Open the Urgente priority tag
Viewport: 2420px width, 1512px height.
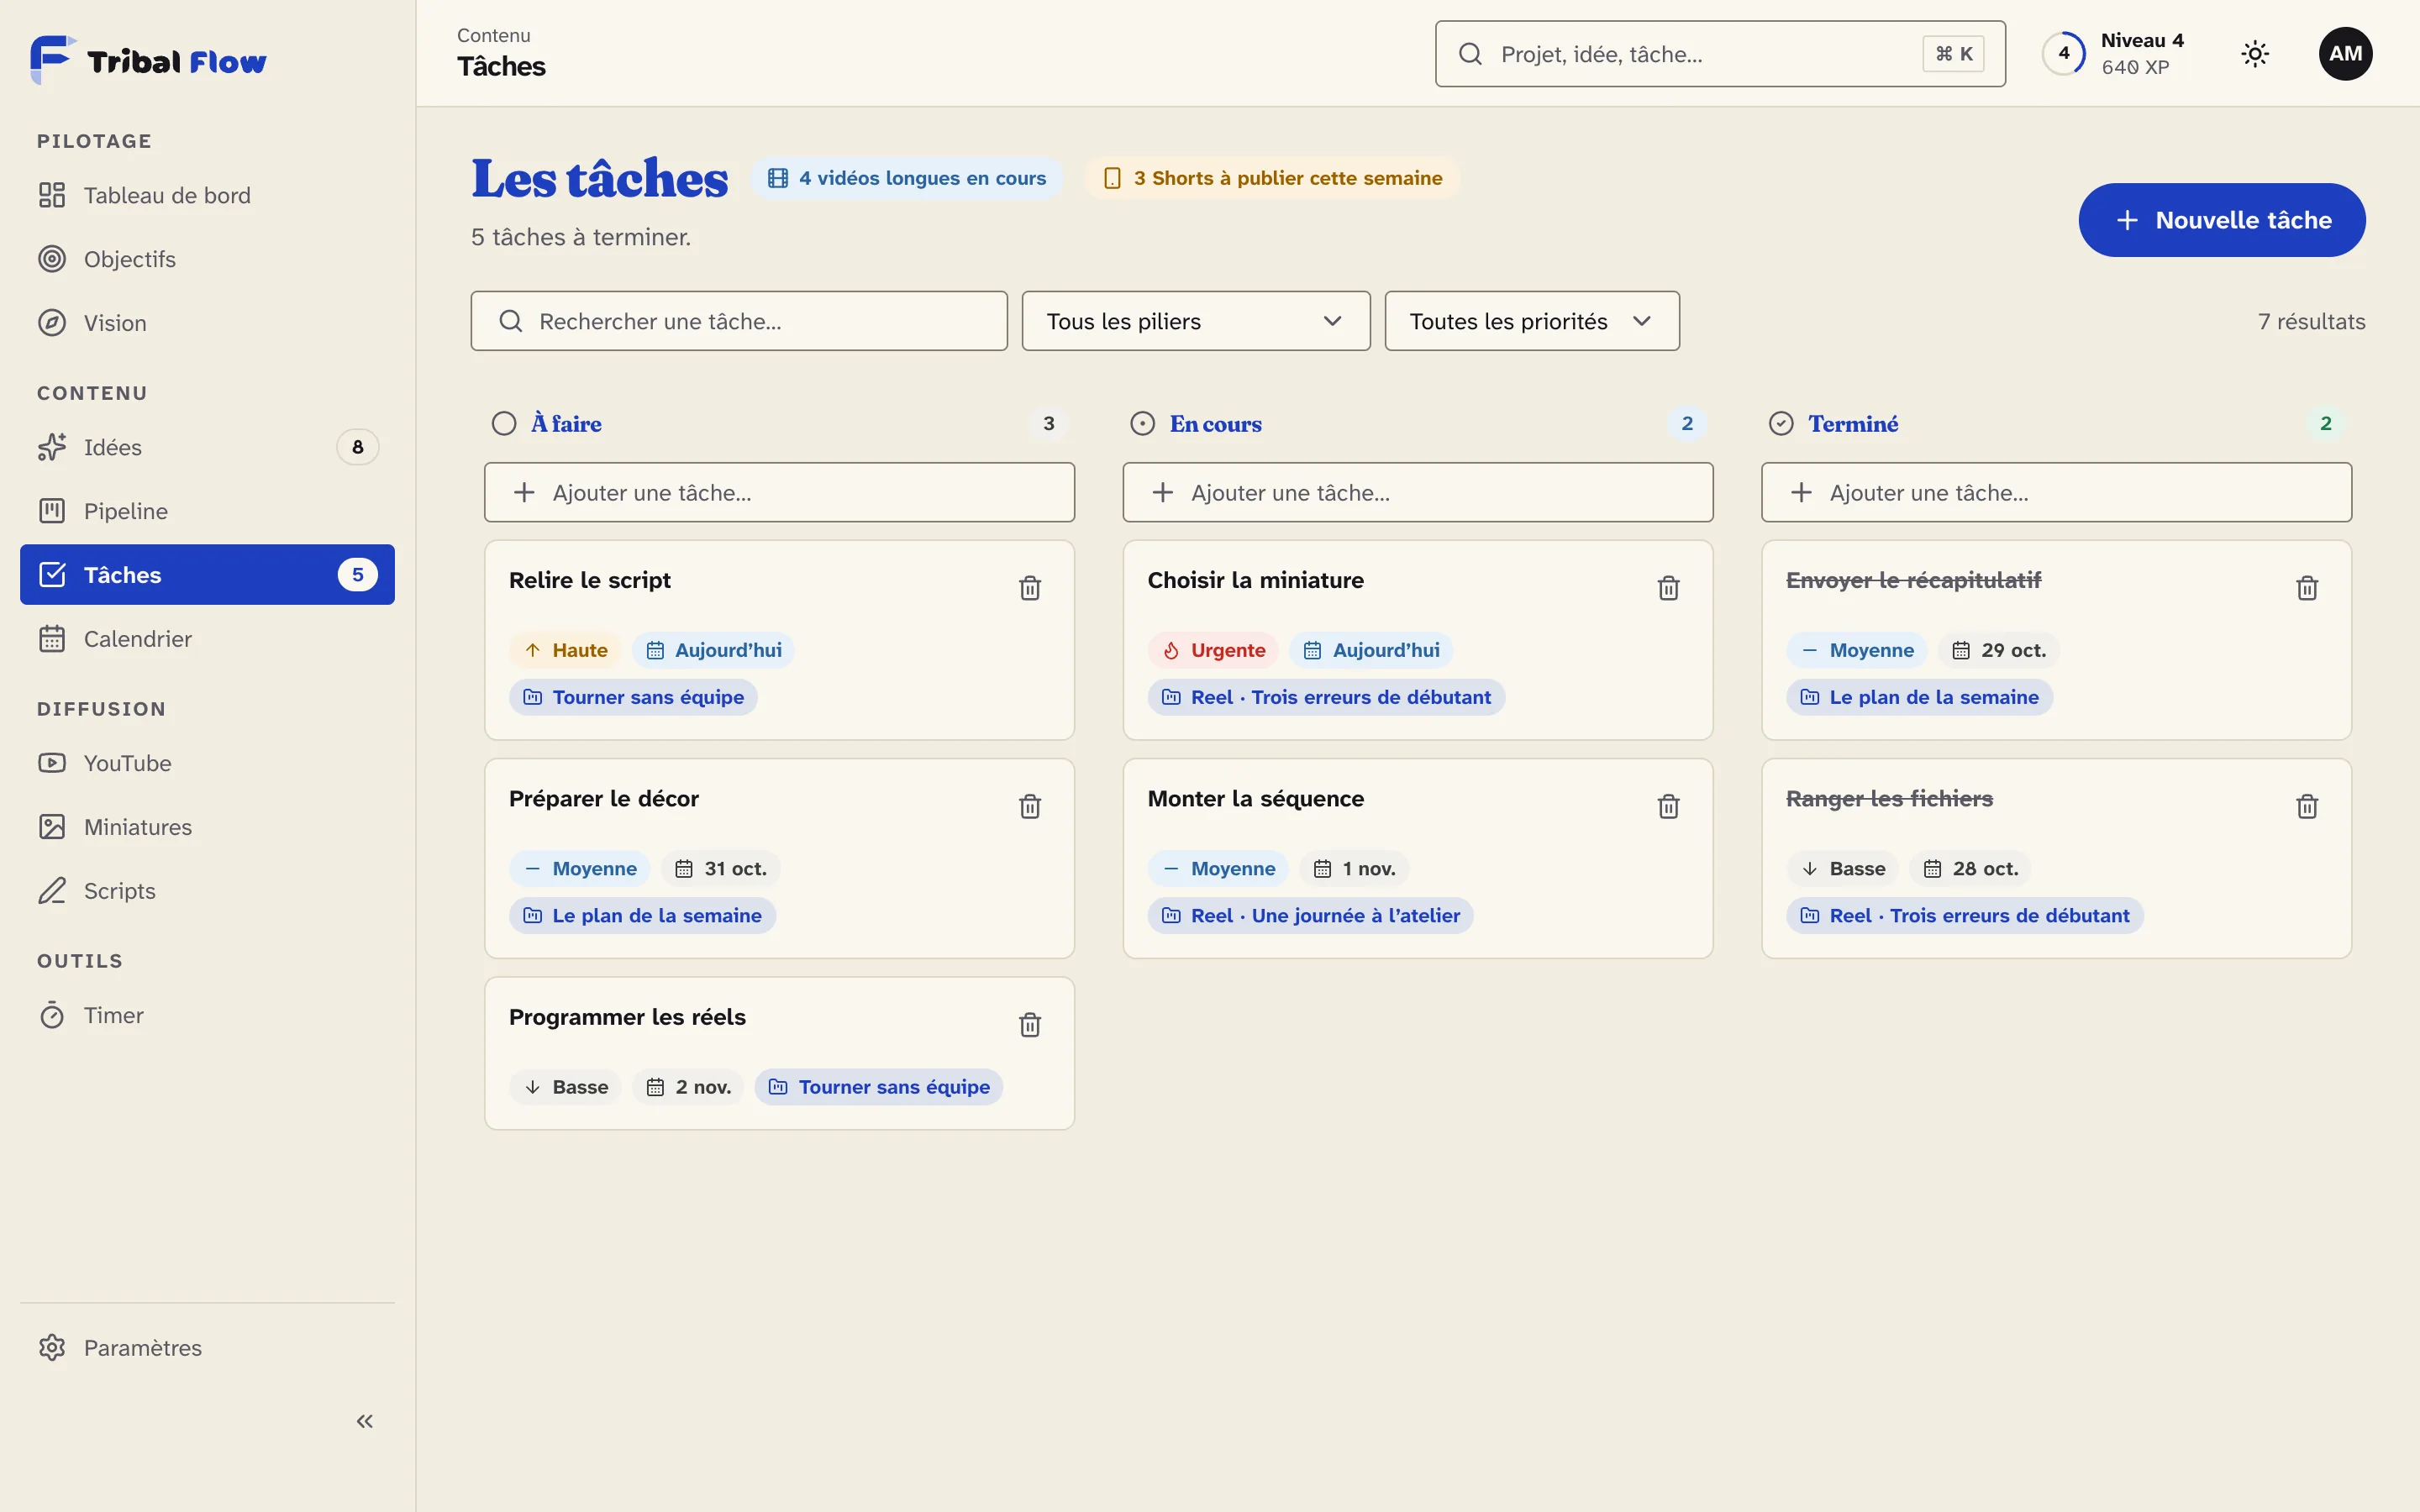1213,650
